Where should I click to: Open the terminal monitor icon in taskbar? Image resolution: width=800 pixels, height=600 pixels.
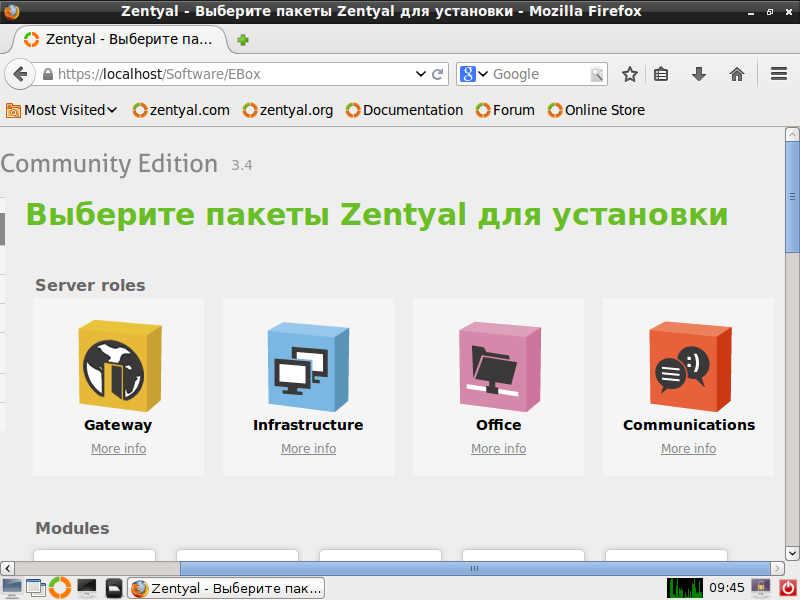(x=87, y=588)
